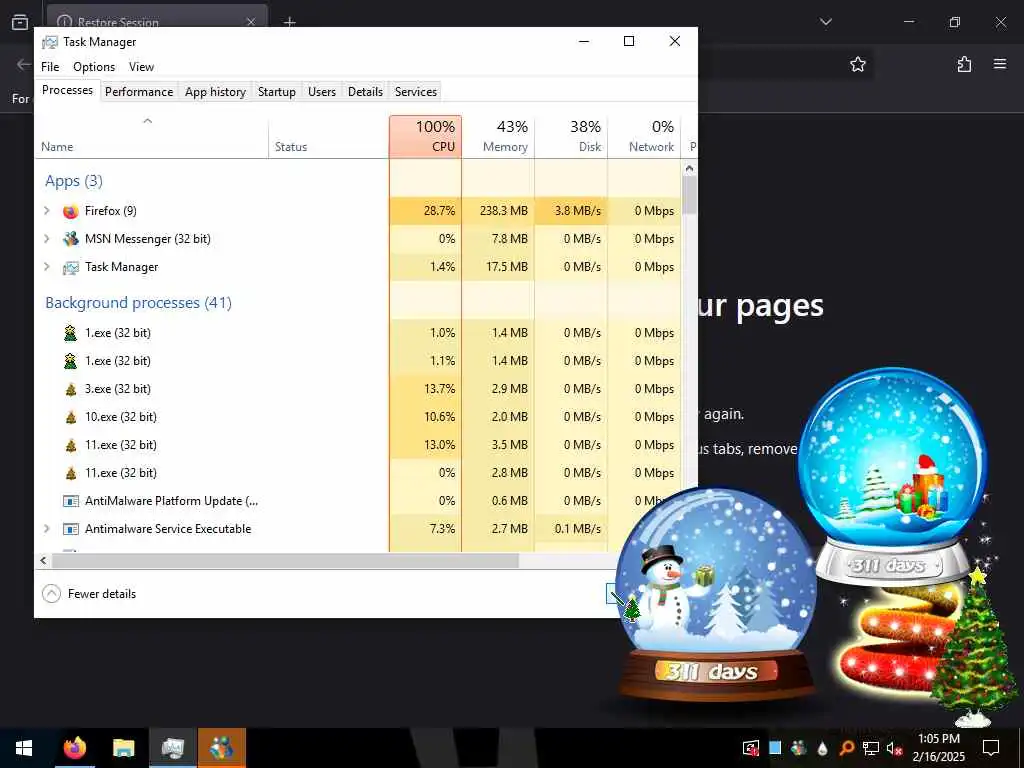Click the network tray icon
This screenshot has height=768, width=1024.
871,748
